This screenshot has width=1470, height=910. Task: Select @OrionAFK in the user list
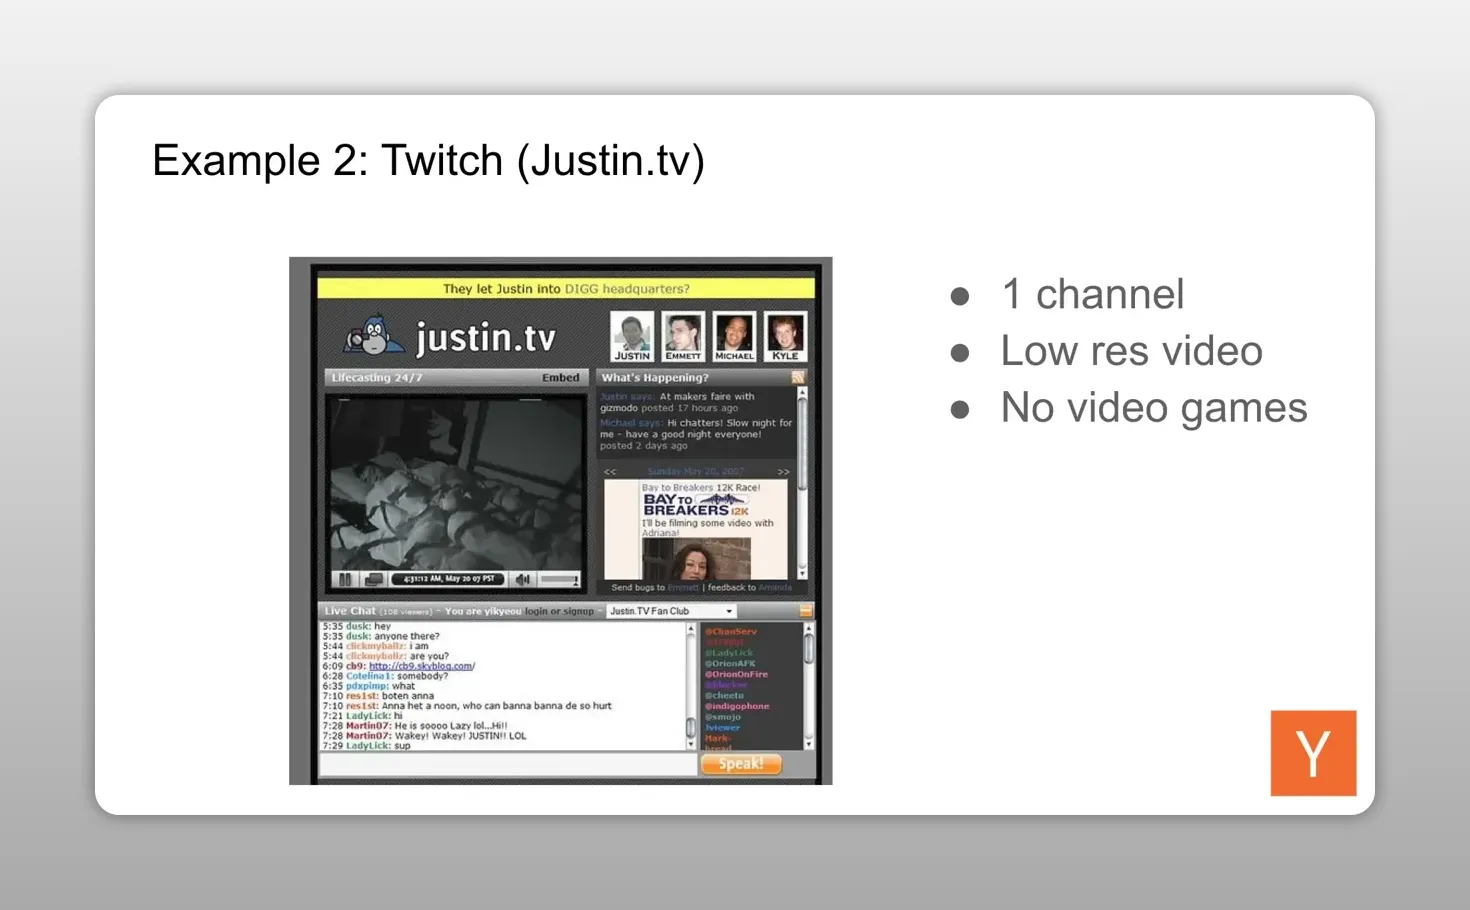pyautogui.click(x=730, y=664)
